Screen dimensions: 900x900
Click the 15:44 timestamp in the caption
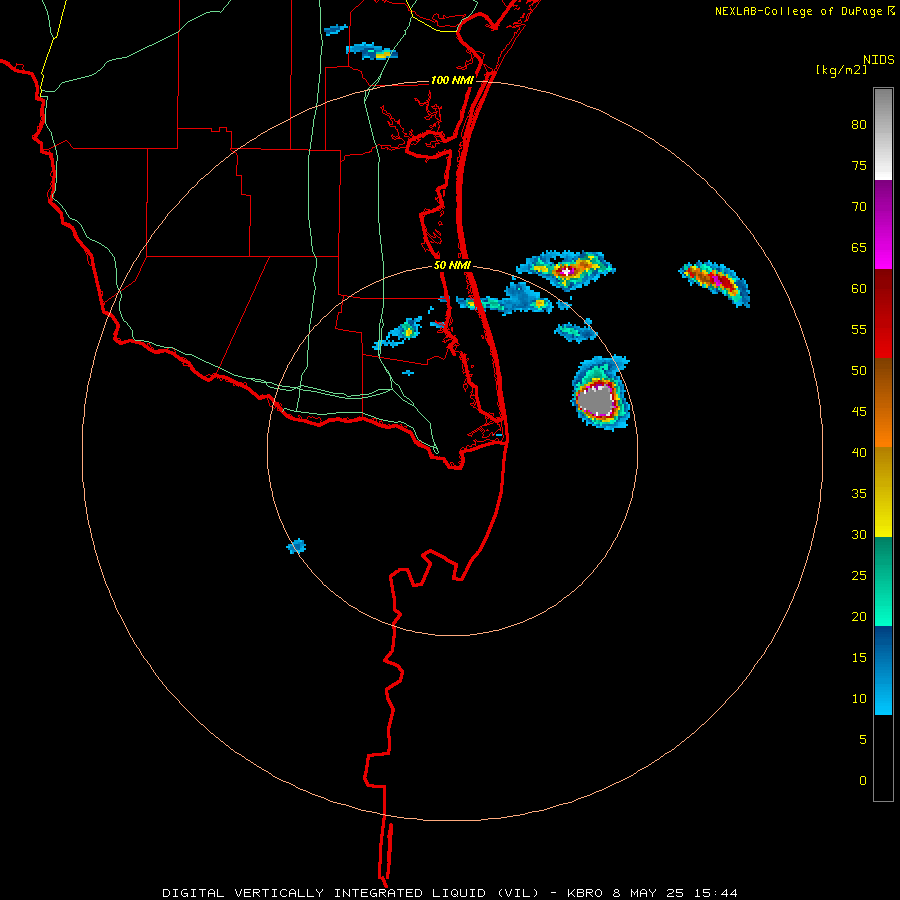point(714,893)
